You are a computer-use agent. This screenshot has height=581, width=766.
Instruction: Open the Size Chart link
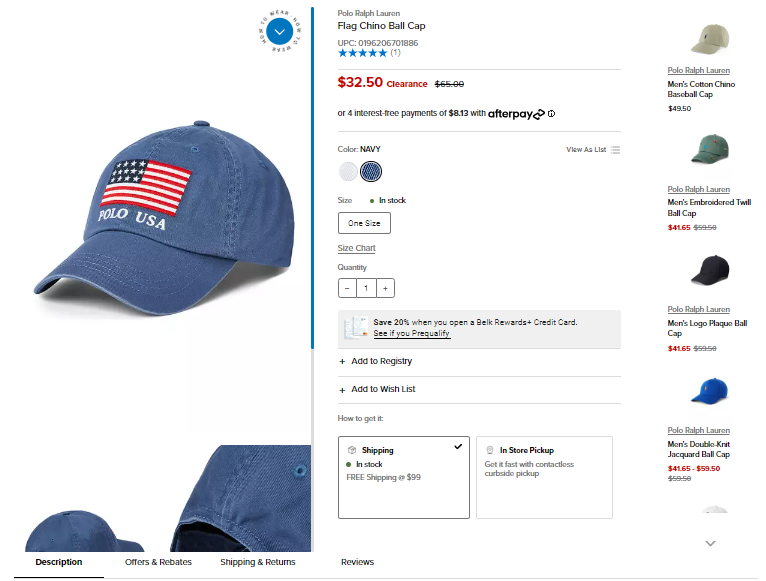pos(357,248)
